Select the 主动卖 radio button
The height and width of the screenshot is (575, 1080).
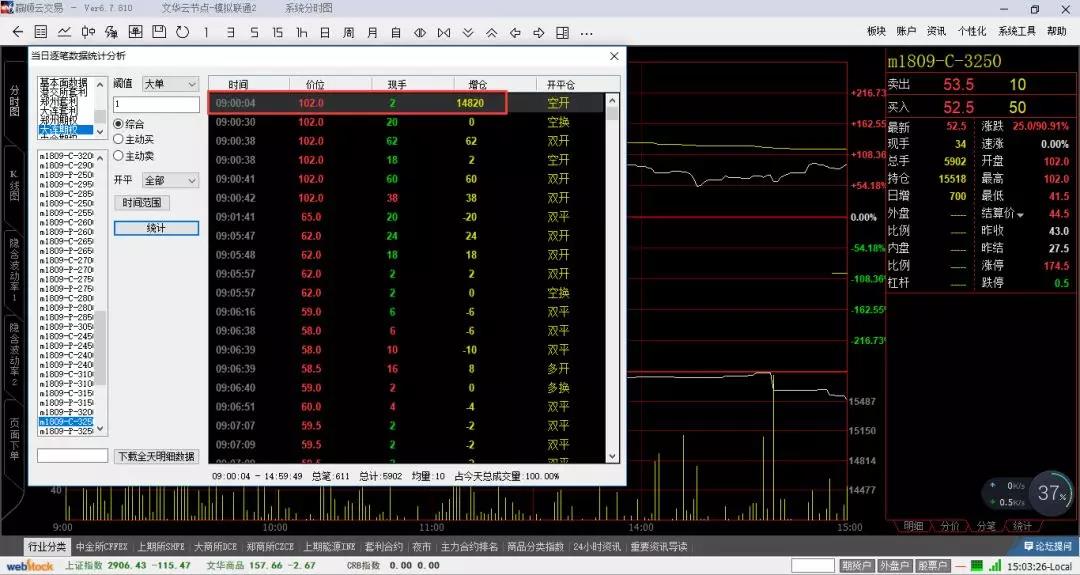pyautogui.click(x=119, y=156)
